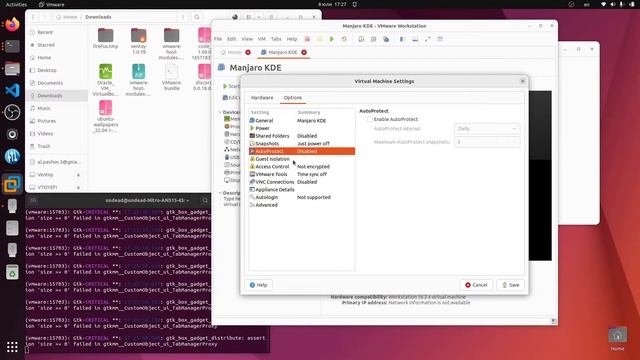640x360 pixels.
Task: Click the red power off toolbar icon
Action: (307, 39)
